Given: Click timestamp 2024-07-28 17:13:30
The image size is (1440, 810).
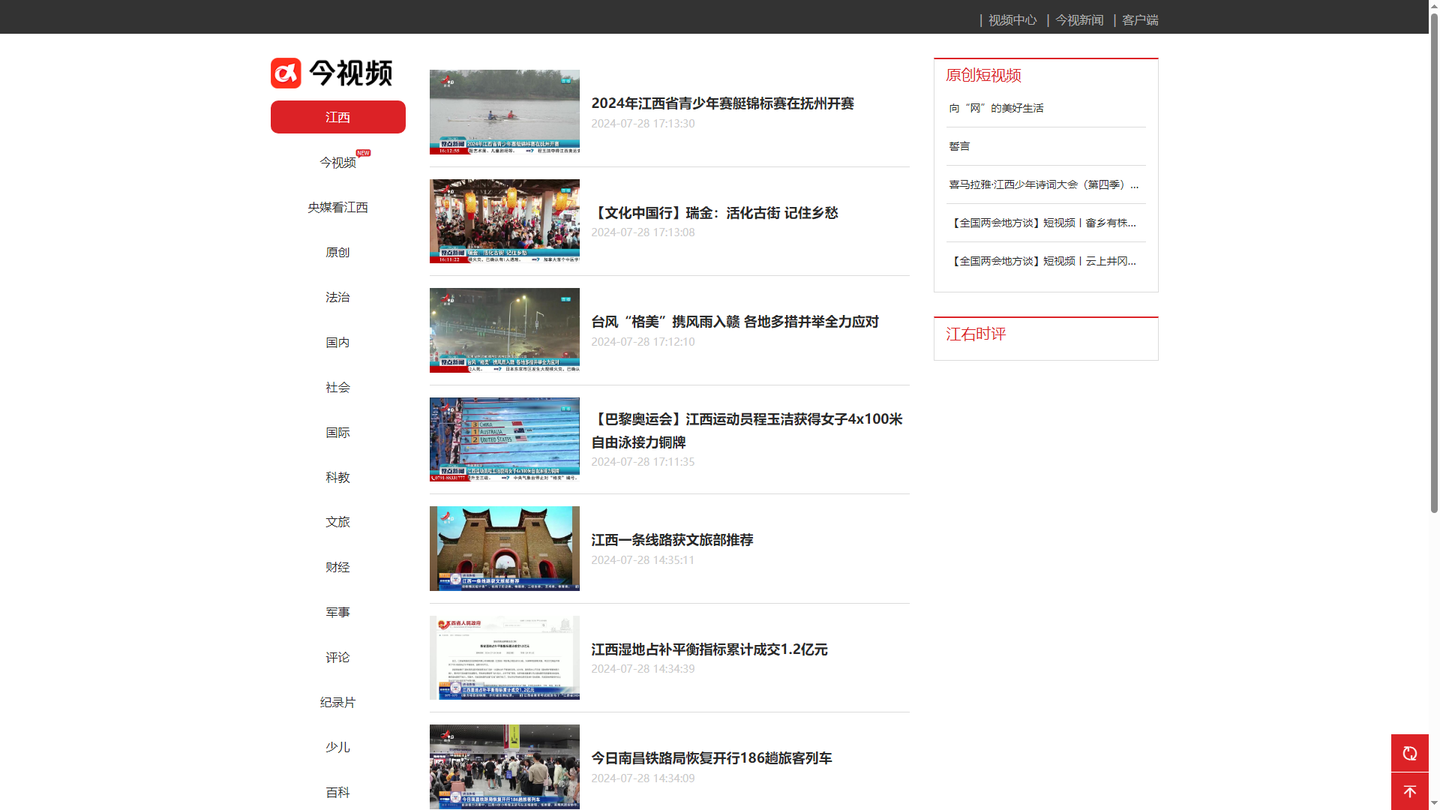Looking at the screenshot, I should click(643, 123).
